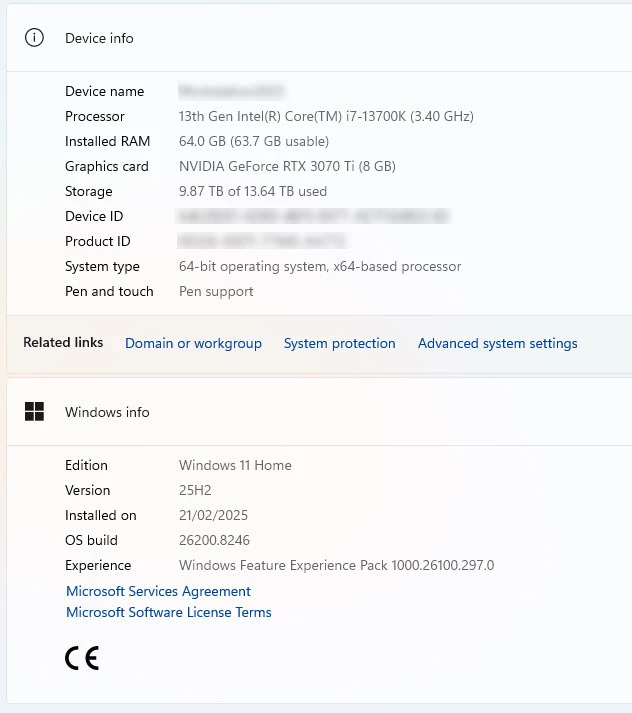The width and height of the screenshot is (632, 713).
Task: Click the Device info section header
Action: (319, 38)
